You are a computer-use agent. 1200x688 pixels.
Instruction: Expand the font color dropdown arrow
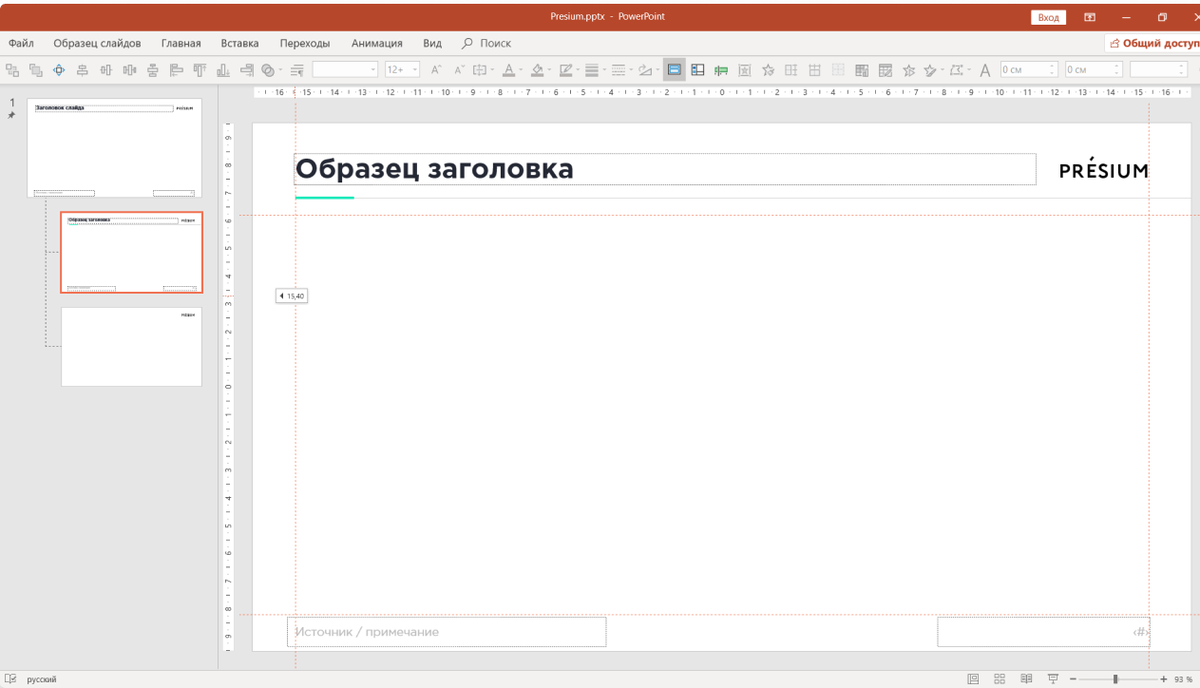(x=521, y=70)
